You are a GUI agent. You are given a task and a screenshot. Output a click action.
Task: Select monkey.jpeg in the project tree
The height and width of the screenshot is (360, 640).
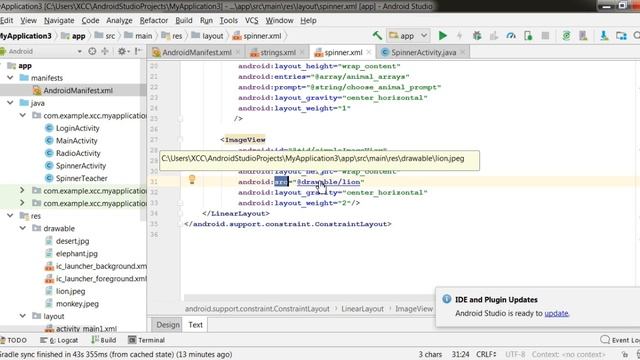[x=77, y=304]
